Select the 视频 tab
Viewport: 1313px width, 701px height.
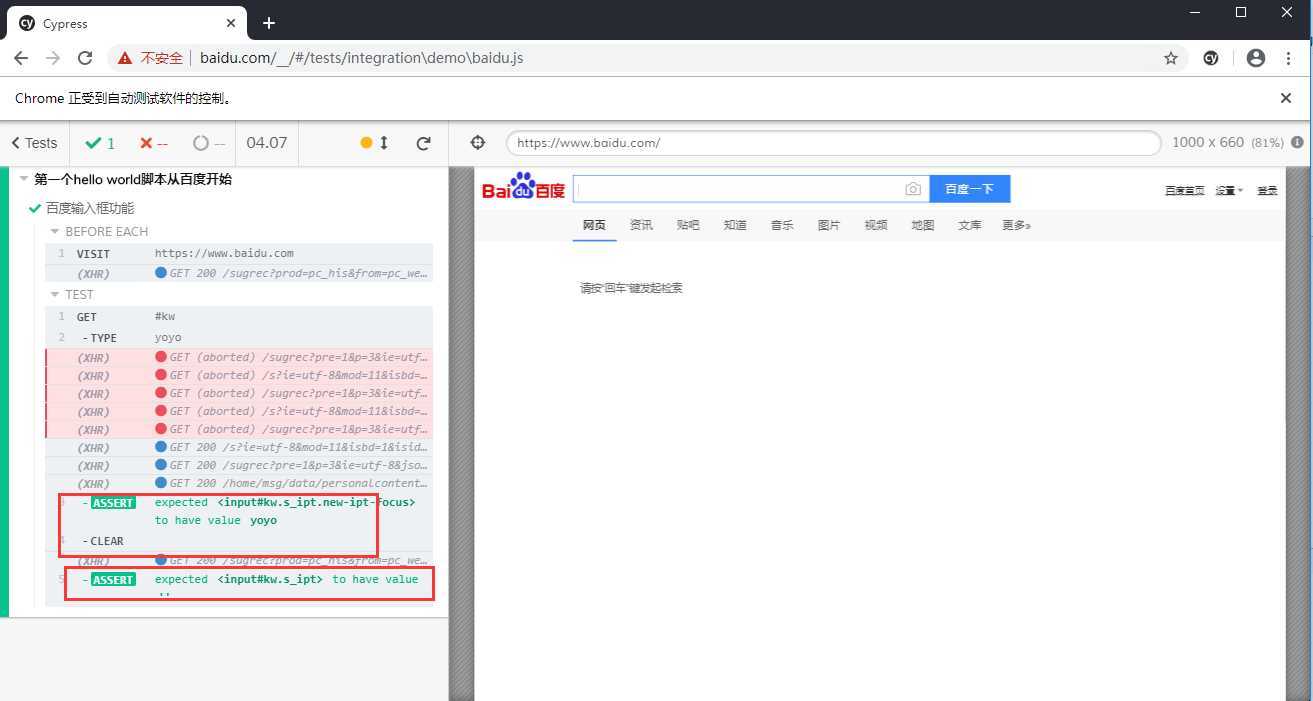[x=876, y=225]
